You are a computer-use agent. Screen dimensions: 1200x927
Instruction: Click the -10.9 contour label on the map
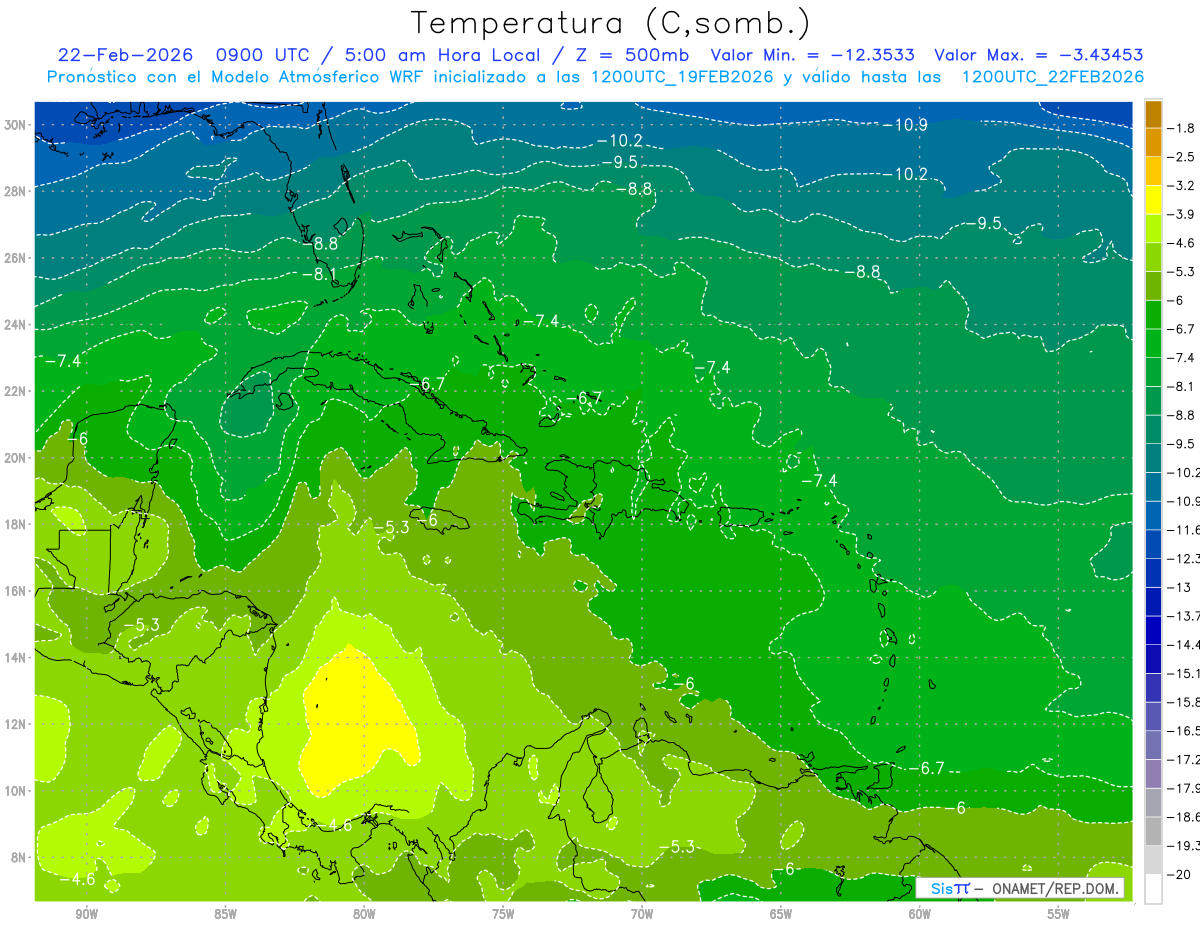click(905, 124)
